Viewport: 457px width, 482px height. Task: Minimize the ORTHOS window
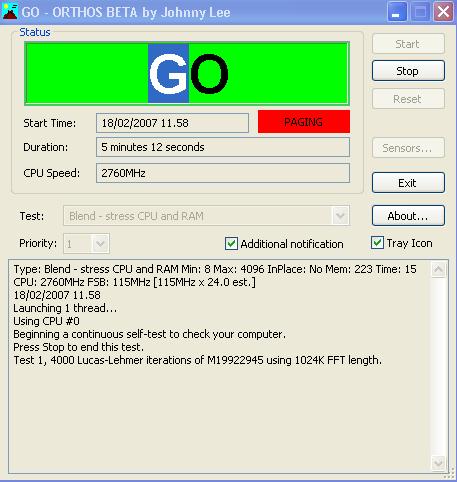[397, 12]
